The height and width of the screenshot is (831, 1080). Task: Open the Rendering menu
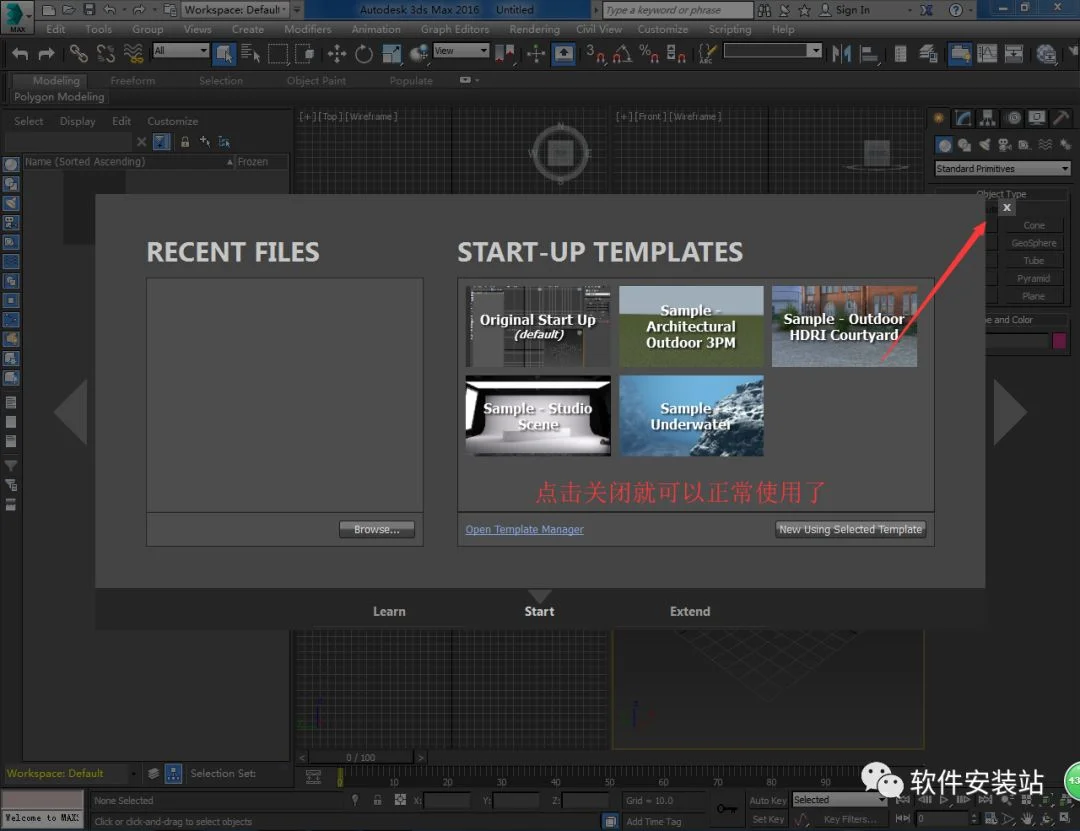click(x=534, y=29)
